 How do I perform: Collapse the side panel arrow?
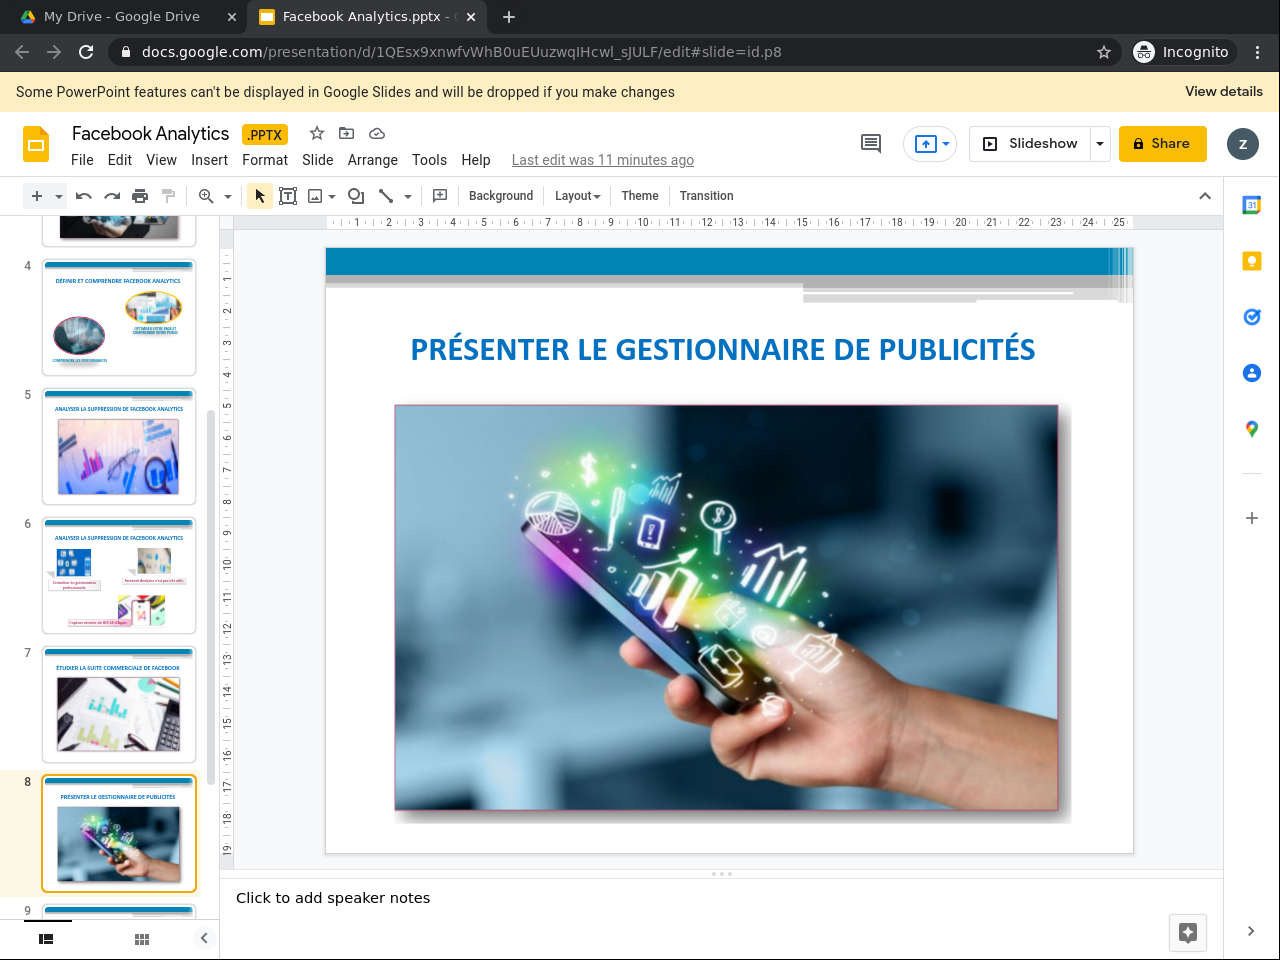pyautogui.click(x=1251, y=931)
